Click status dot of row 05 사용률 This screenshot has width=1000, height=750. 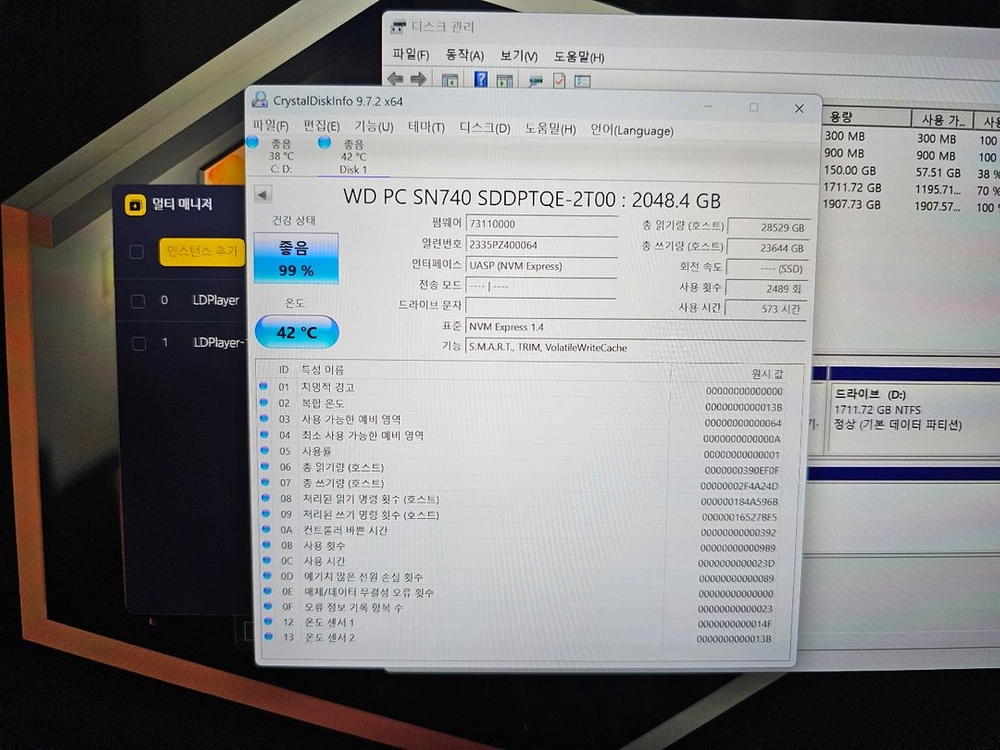(265, 450)
